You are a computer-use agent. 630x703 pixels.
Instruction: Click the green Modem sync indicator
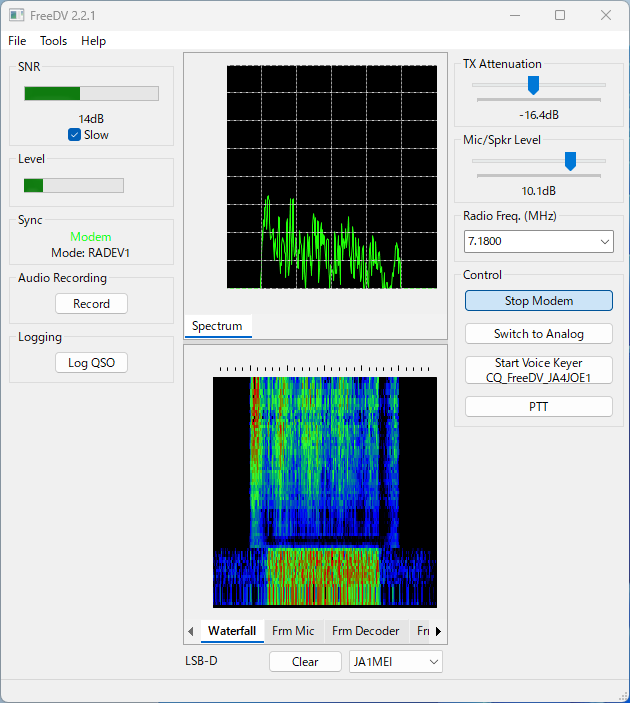[91, 237]
